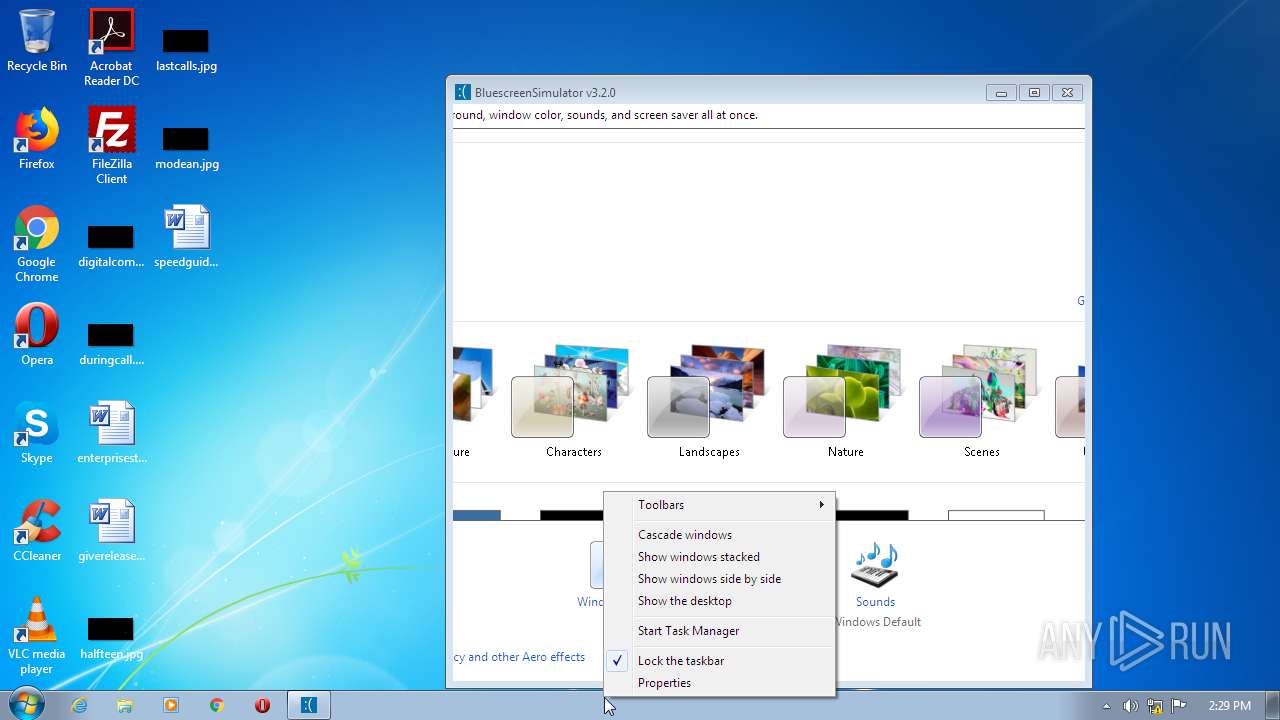Expand the Toolbars submenu
Viewport: 1280px width, 720px height.
coord(719,505)
